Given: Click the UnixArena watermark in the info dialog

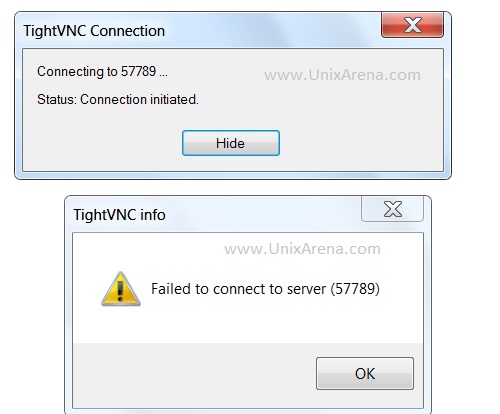Looking at the screenshot, I should (302, 249).
